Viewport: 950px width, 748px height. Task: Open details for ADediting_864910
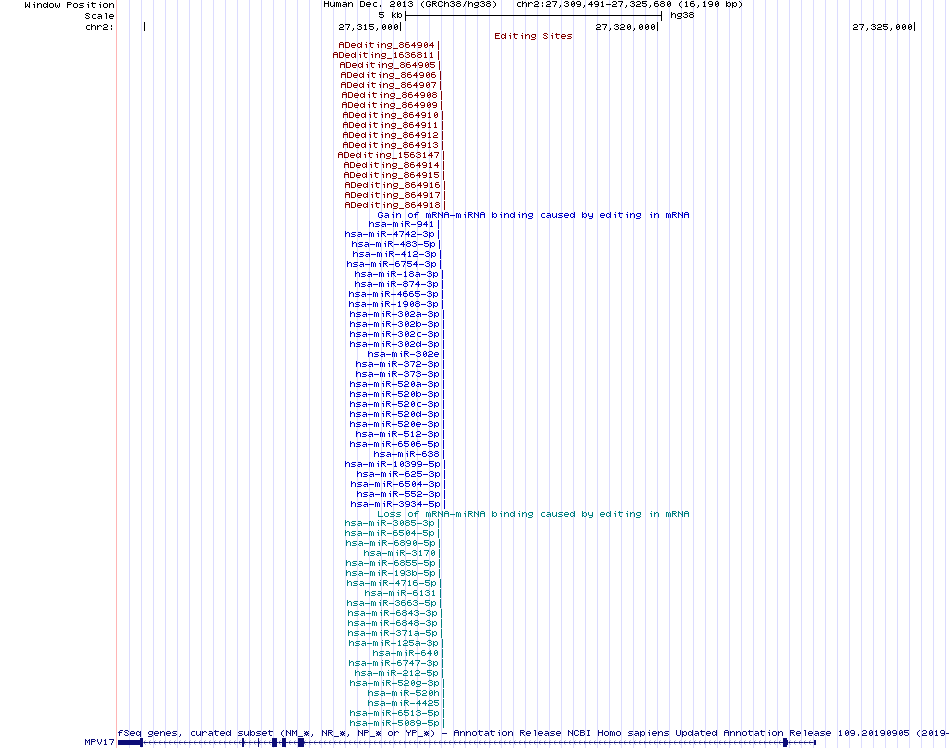pos(391,115)
